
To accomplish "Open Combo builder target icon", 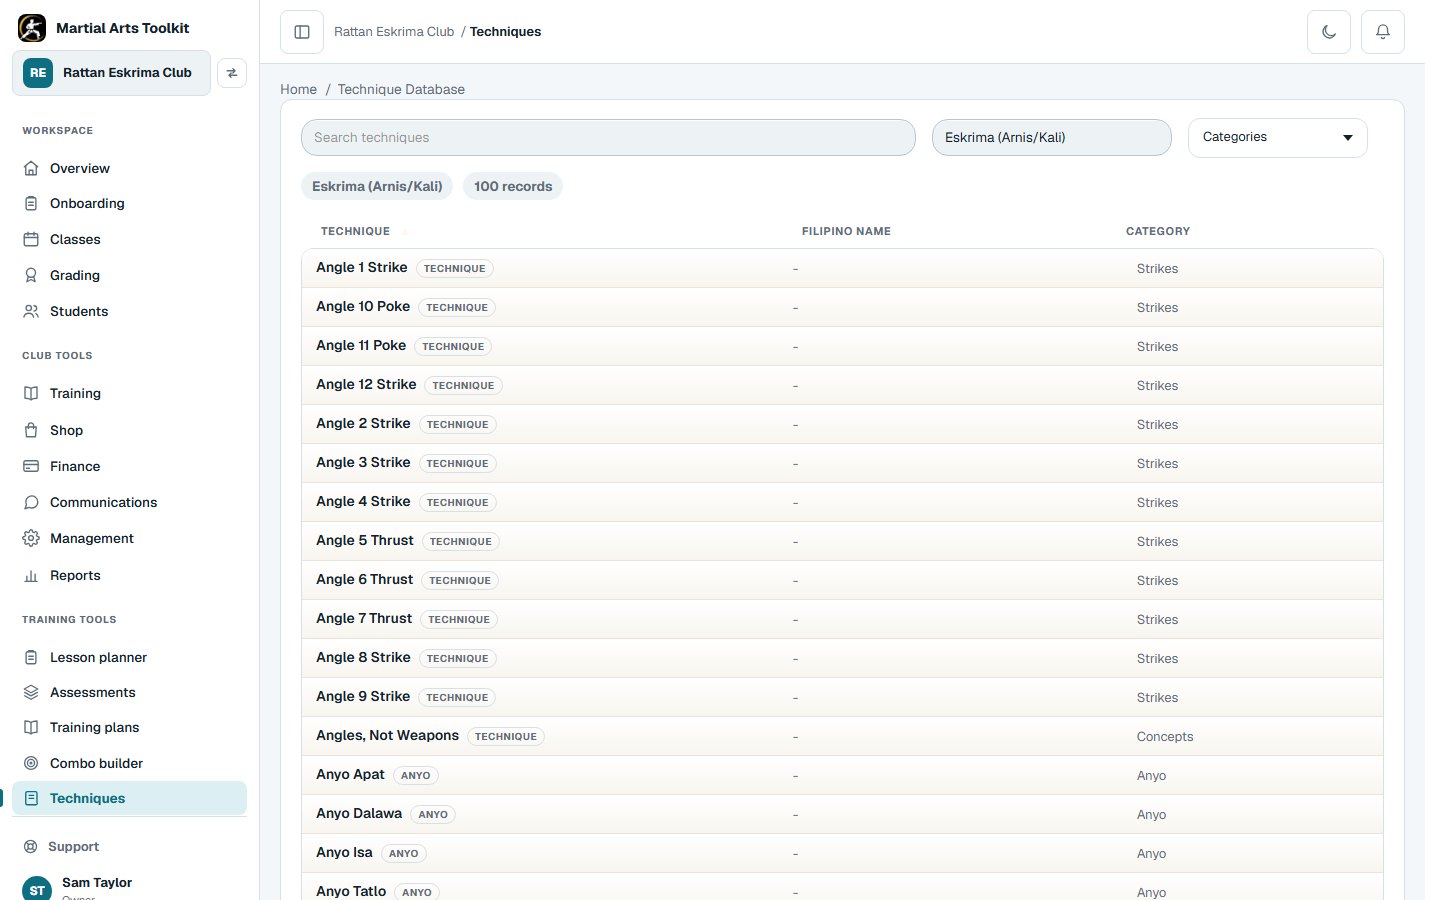I will pos(31,763).
